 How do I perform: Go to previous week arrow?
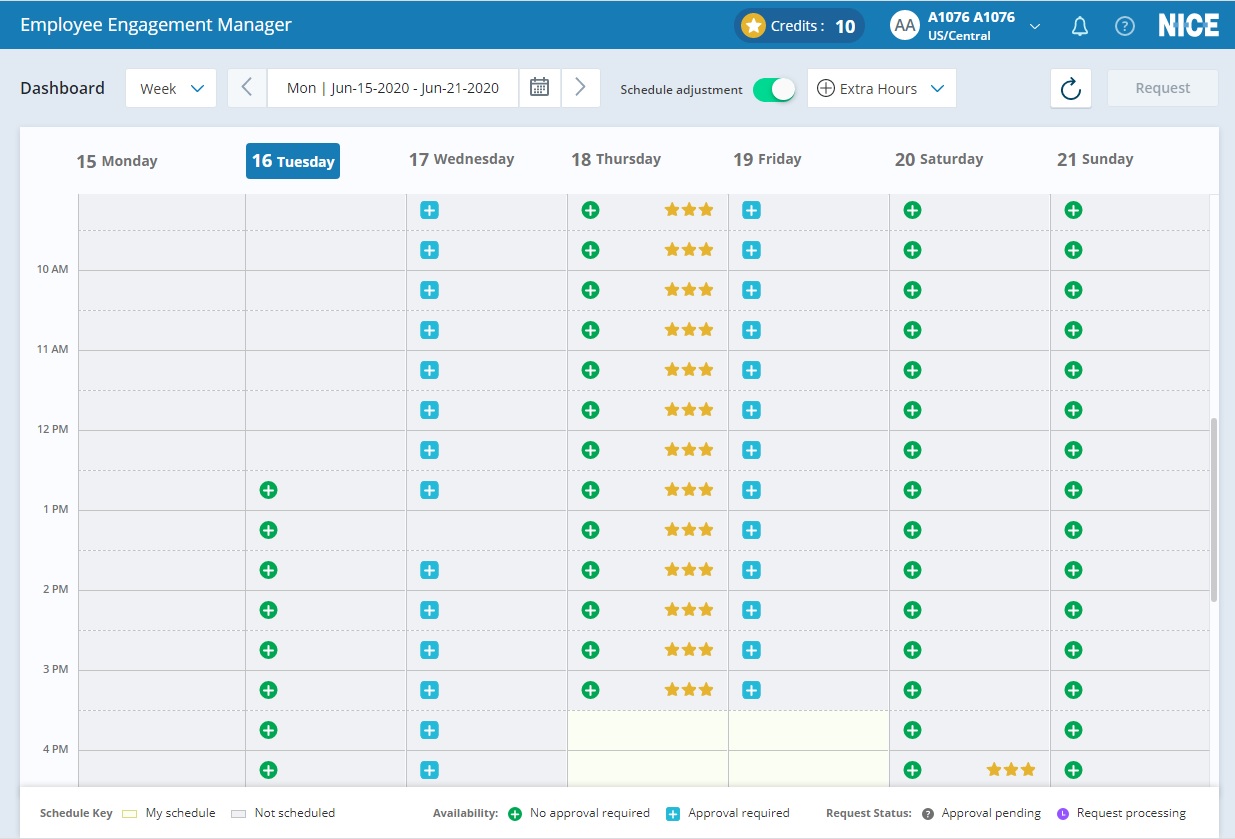[247, 88]
